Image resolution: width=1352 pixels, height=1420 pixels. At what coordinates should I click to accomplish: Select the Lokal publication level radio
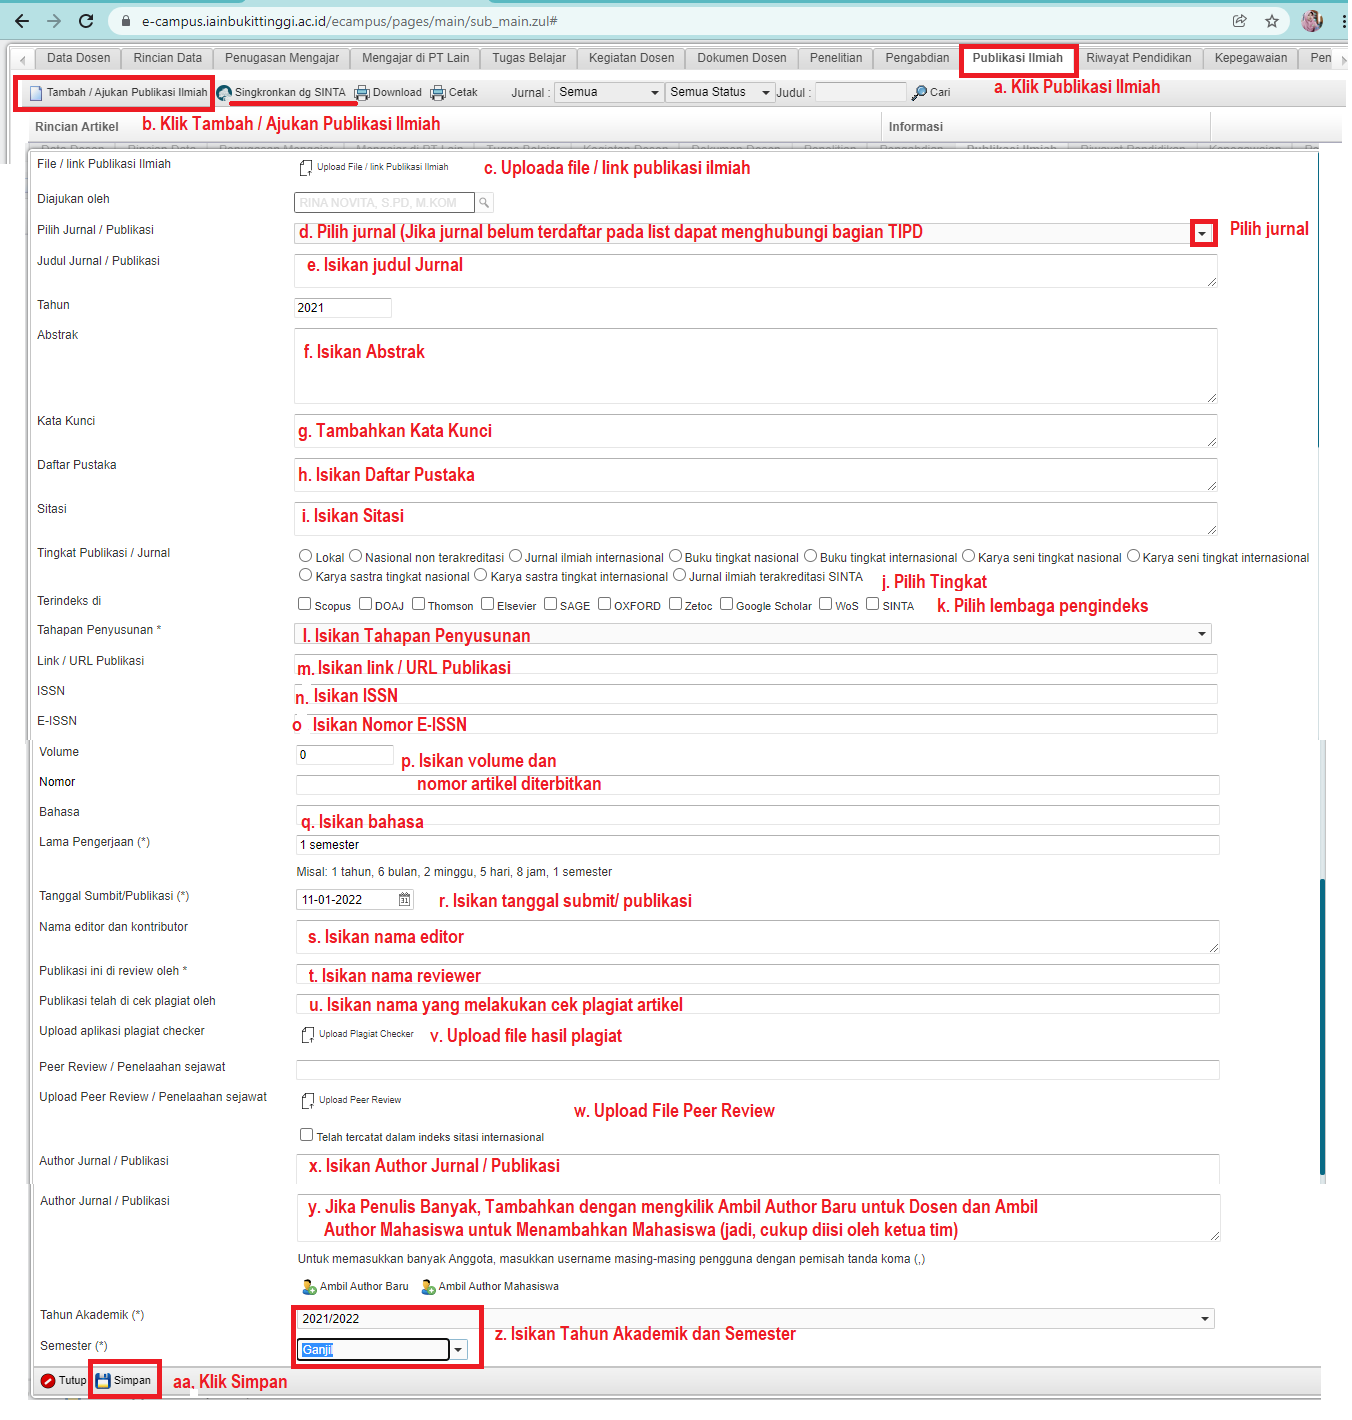pos(306,556)
